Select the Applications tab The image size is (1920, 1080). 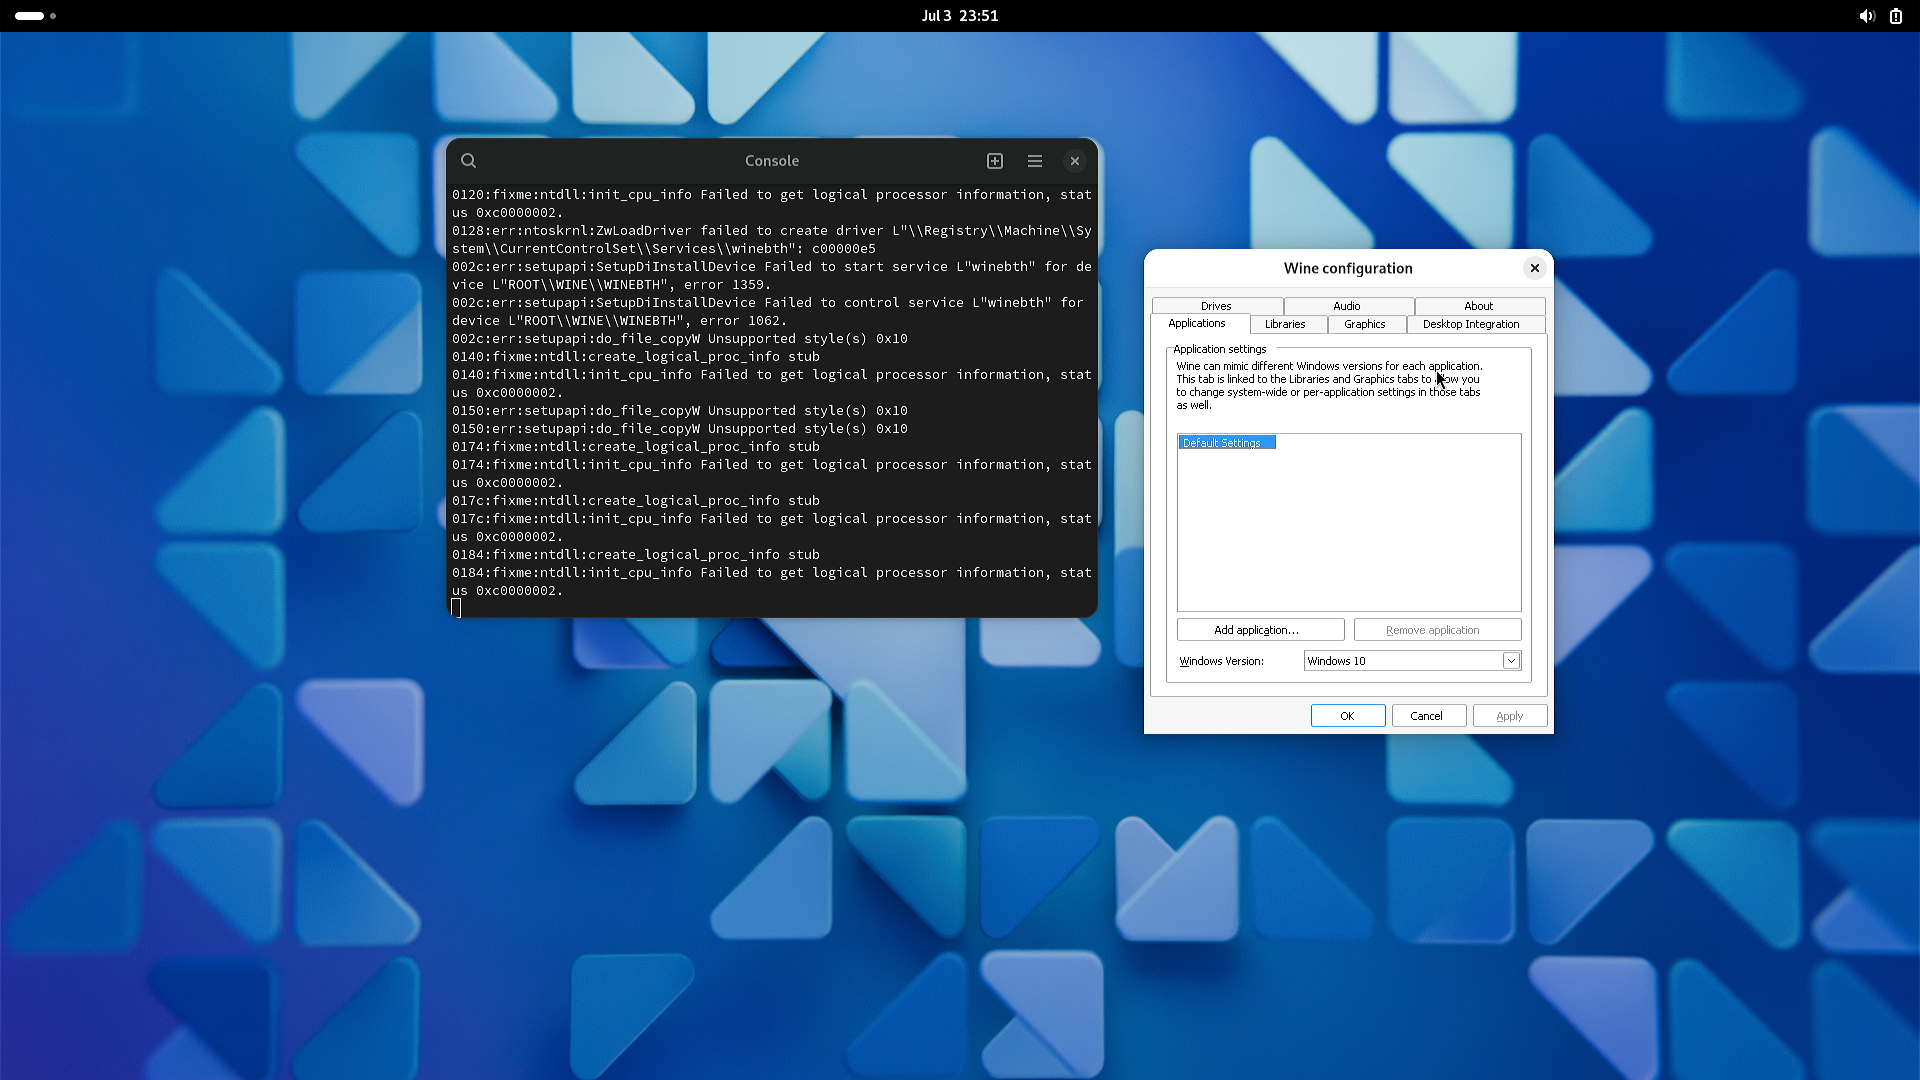point(1198,324)
